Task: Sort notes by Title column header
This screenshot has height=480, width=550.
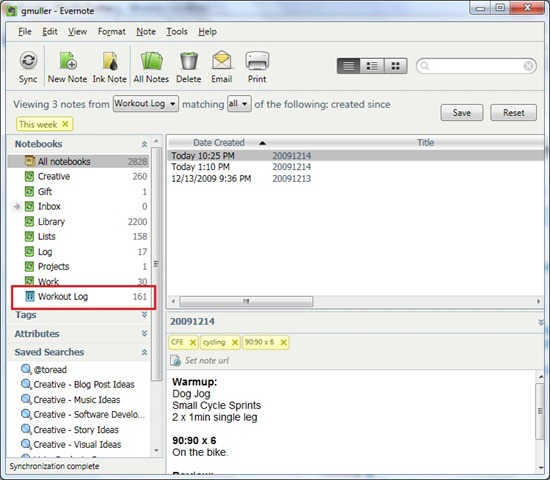Action: pos(425,143)
